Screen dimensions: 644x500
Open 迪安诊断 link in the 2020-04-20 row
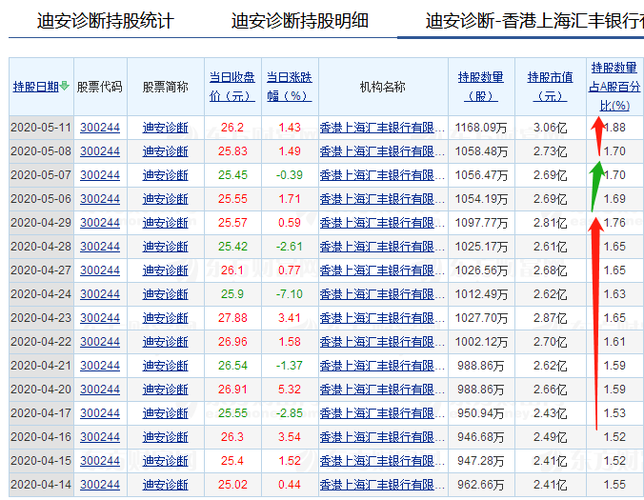point(165,389)
